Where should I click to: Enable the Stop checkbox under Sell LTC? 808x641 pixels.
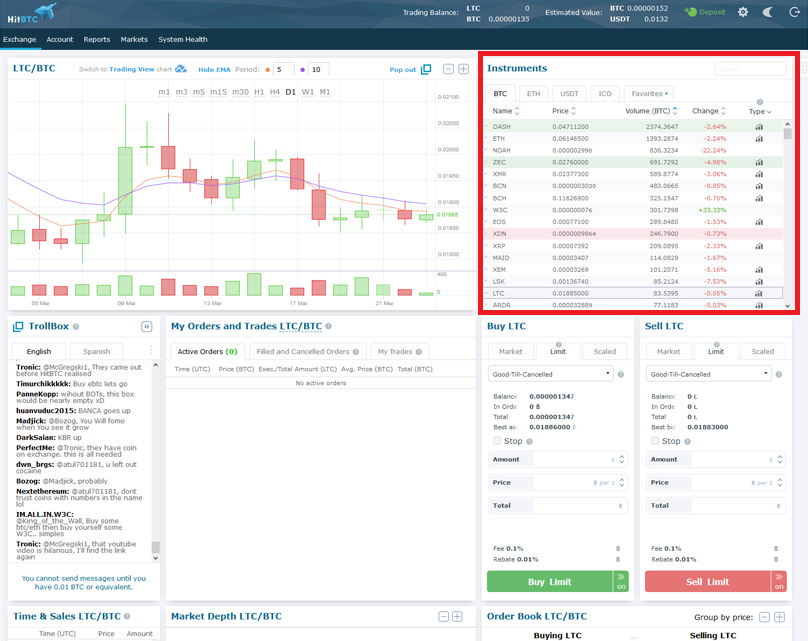click(654, 441)
